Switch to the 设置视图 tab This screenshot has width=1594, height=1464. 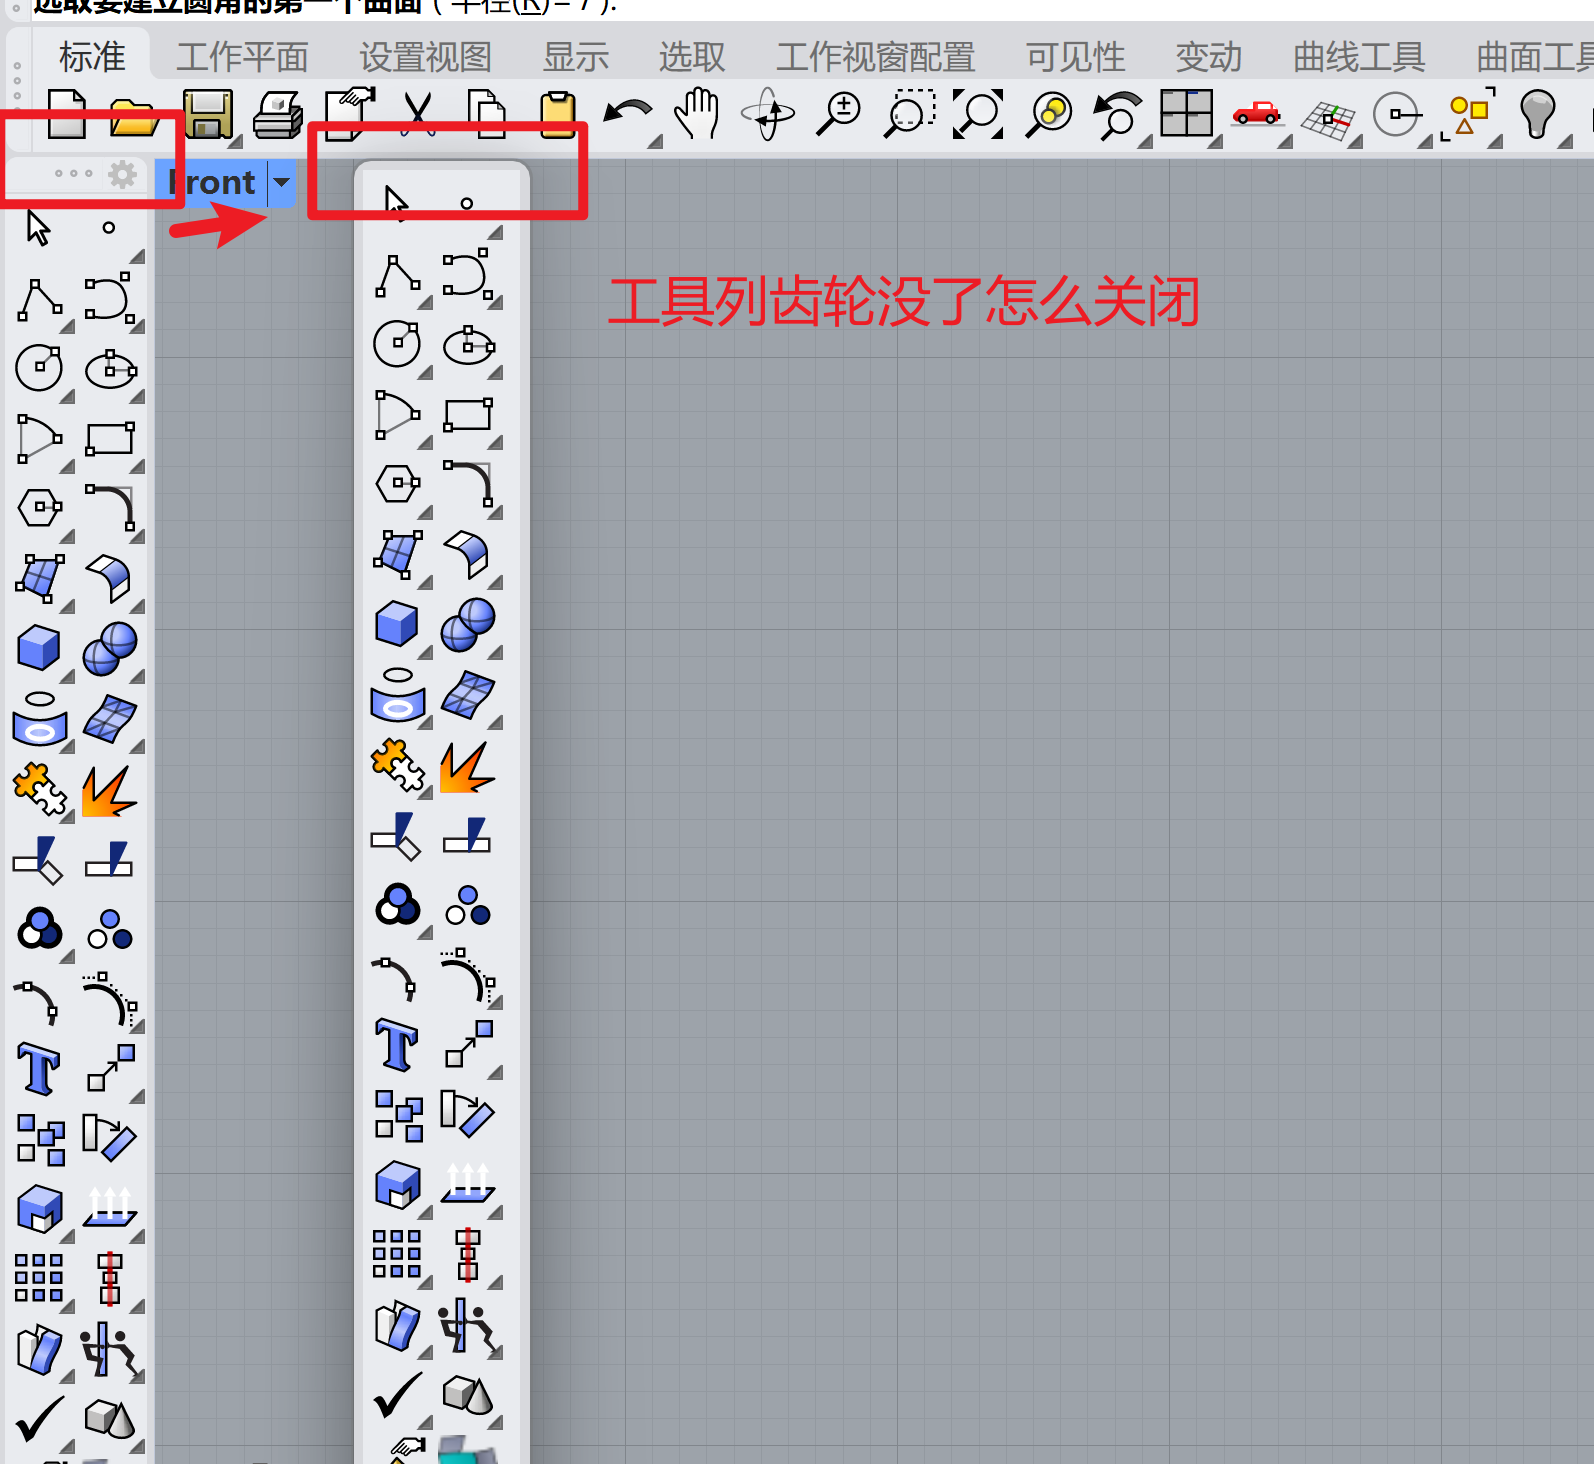click(x=425, y=57)
